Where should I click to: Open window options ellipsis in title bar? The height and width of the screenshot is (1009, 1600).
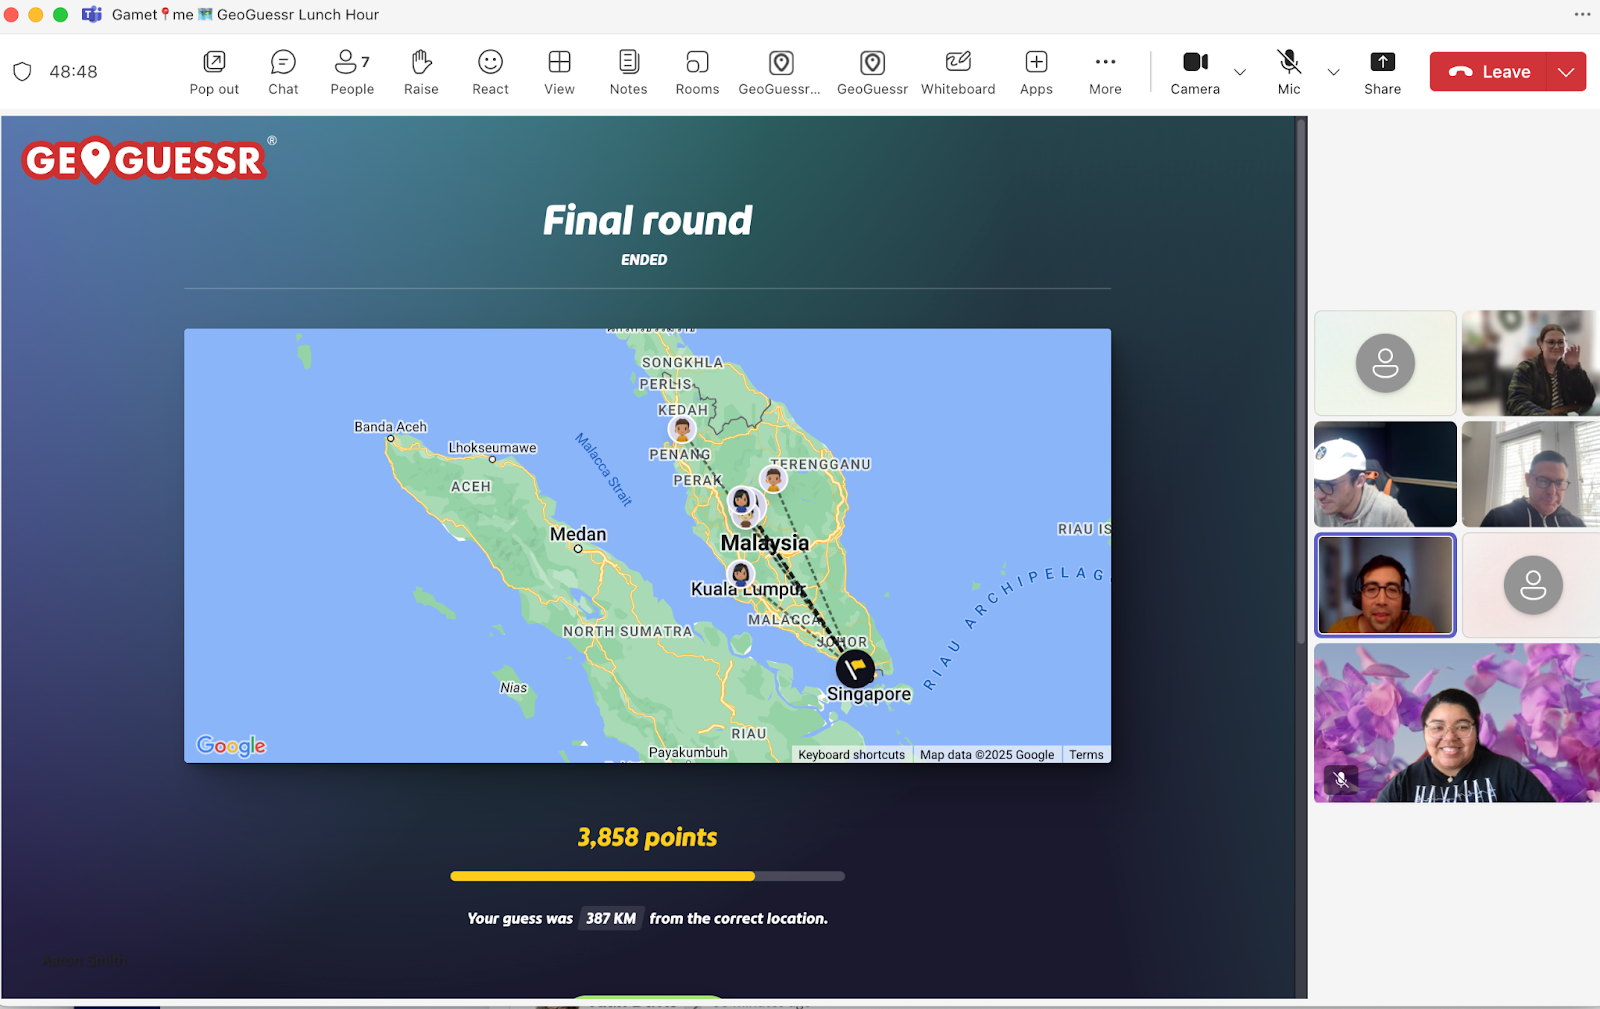tap(1582, 14)
